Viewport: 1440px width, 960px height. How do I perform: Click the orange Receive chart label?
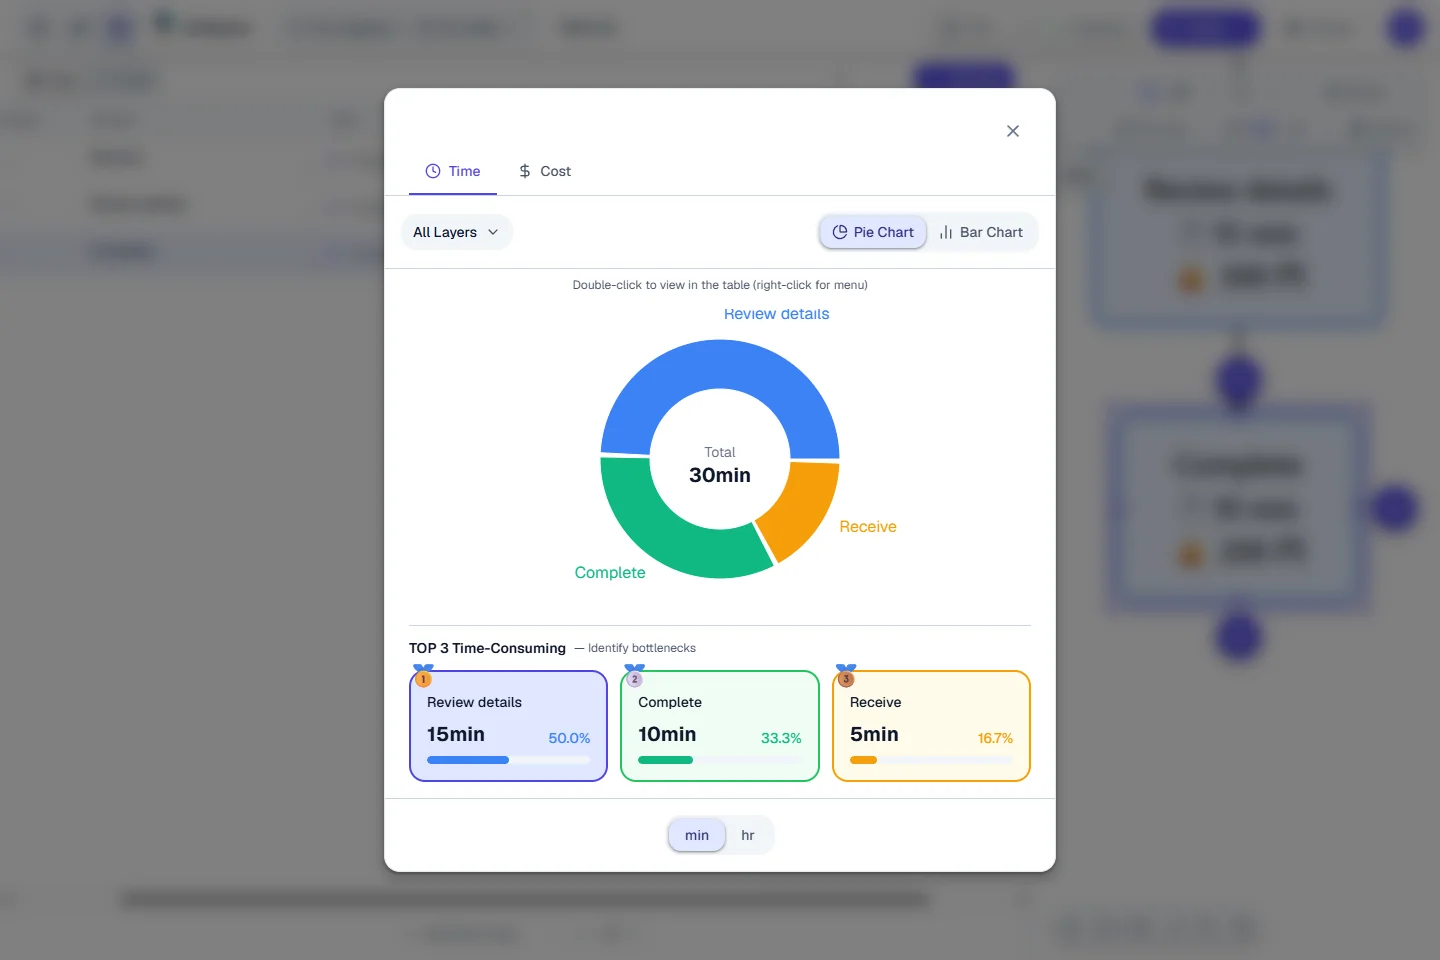[x=868, y=527]
